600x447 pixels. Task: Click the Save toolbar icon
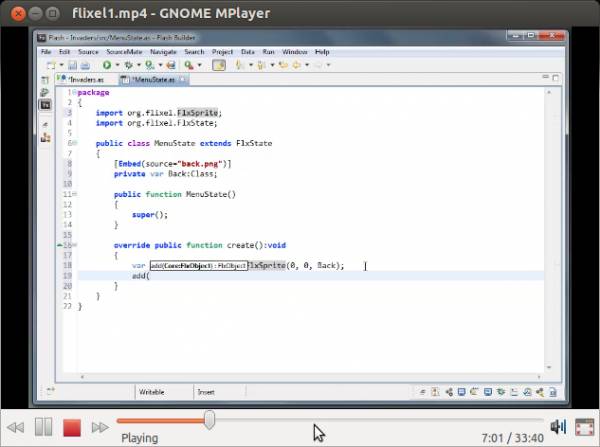[73, 65]
